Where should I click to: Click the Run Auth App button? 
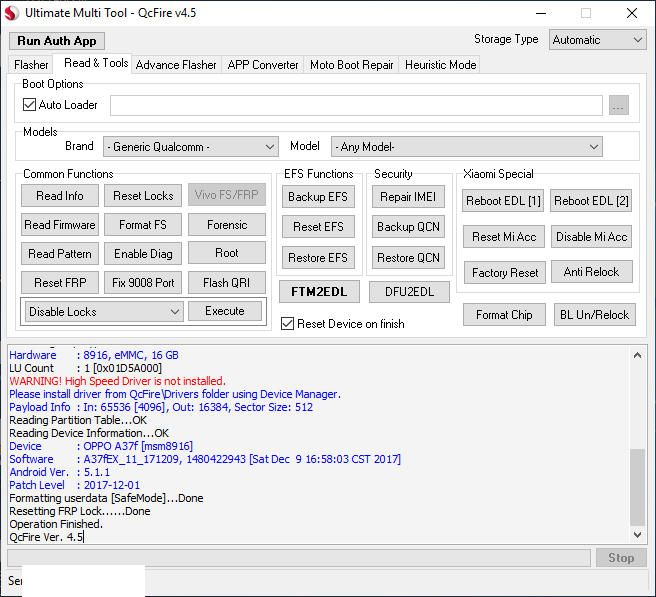tap(57, 41)
